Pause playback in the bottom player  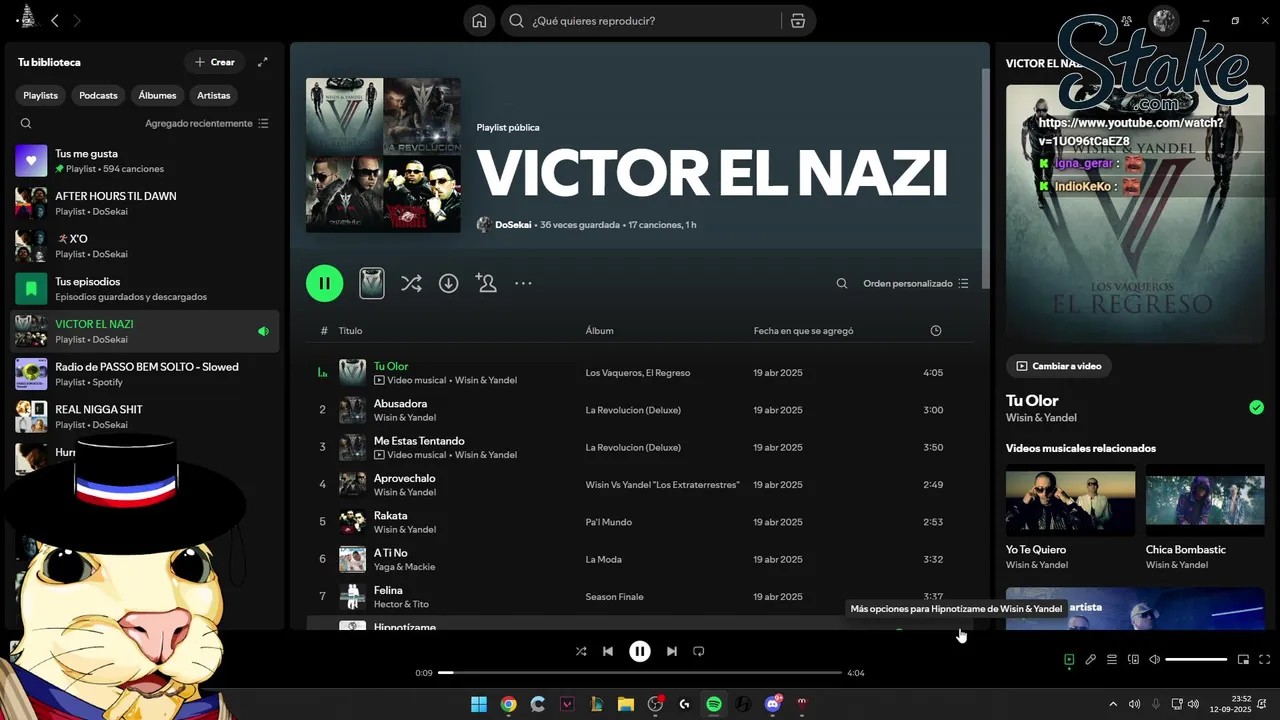tap(640, 651)
